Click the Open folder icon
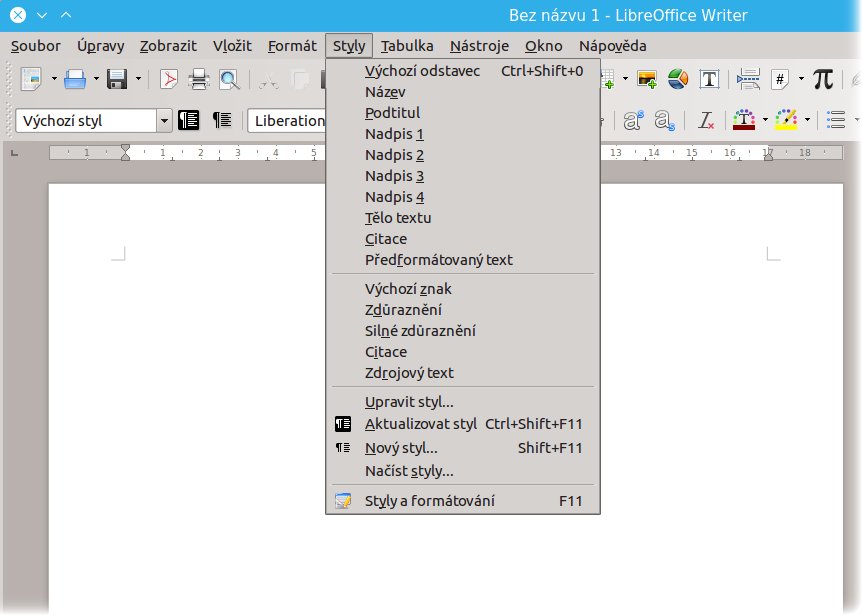This screenshot has height=615, width=862. point(75,80)
